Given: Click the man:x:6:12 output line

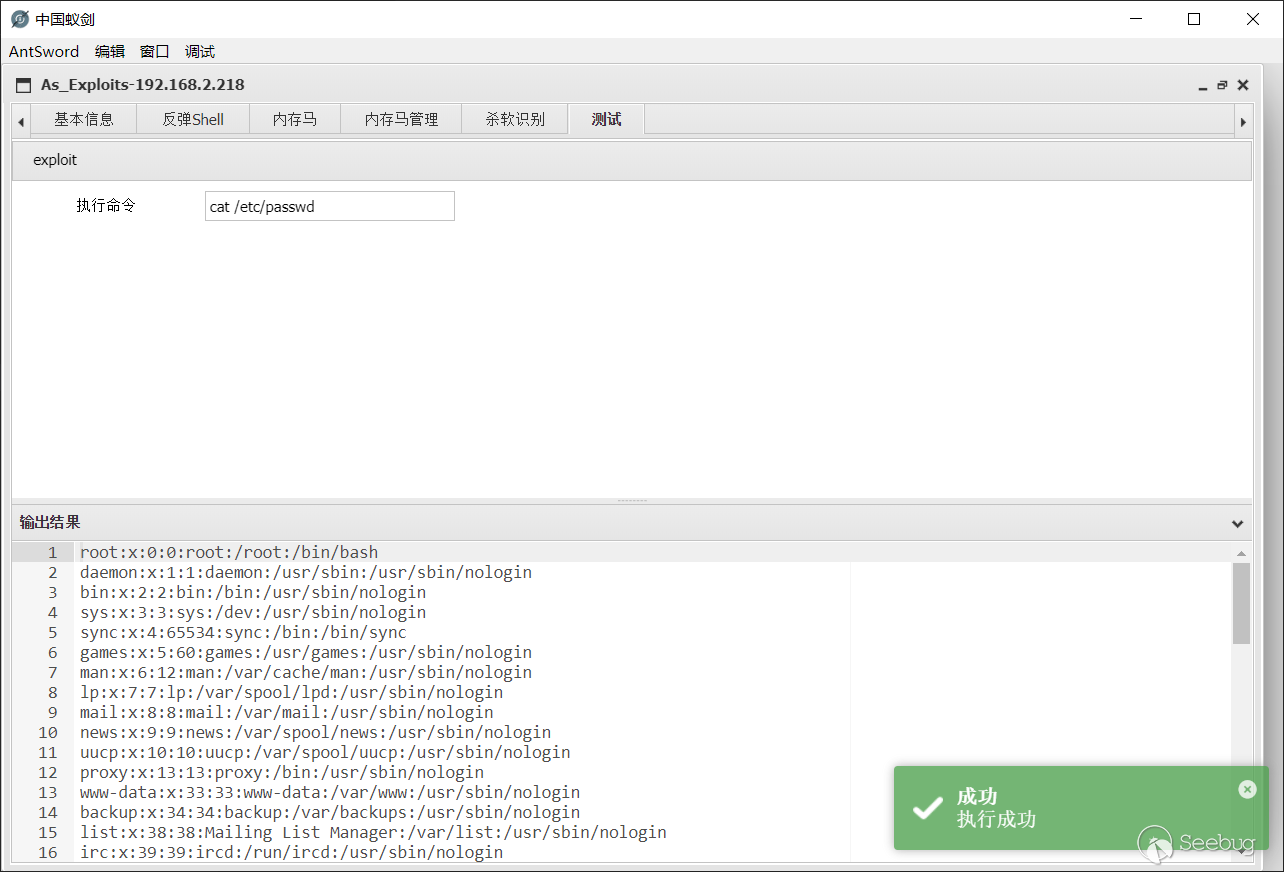Looking at the screenshot, I should [x=306, y=672].
